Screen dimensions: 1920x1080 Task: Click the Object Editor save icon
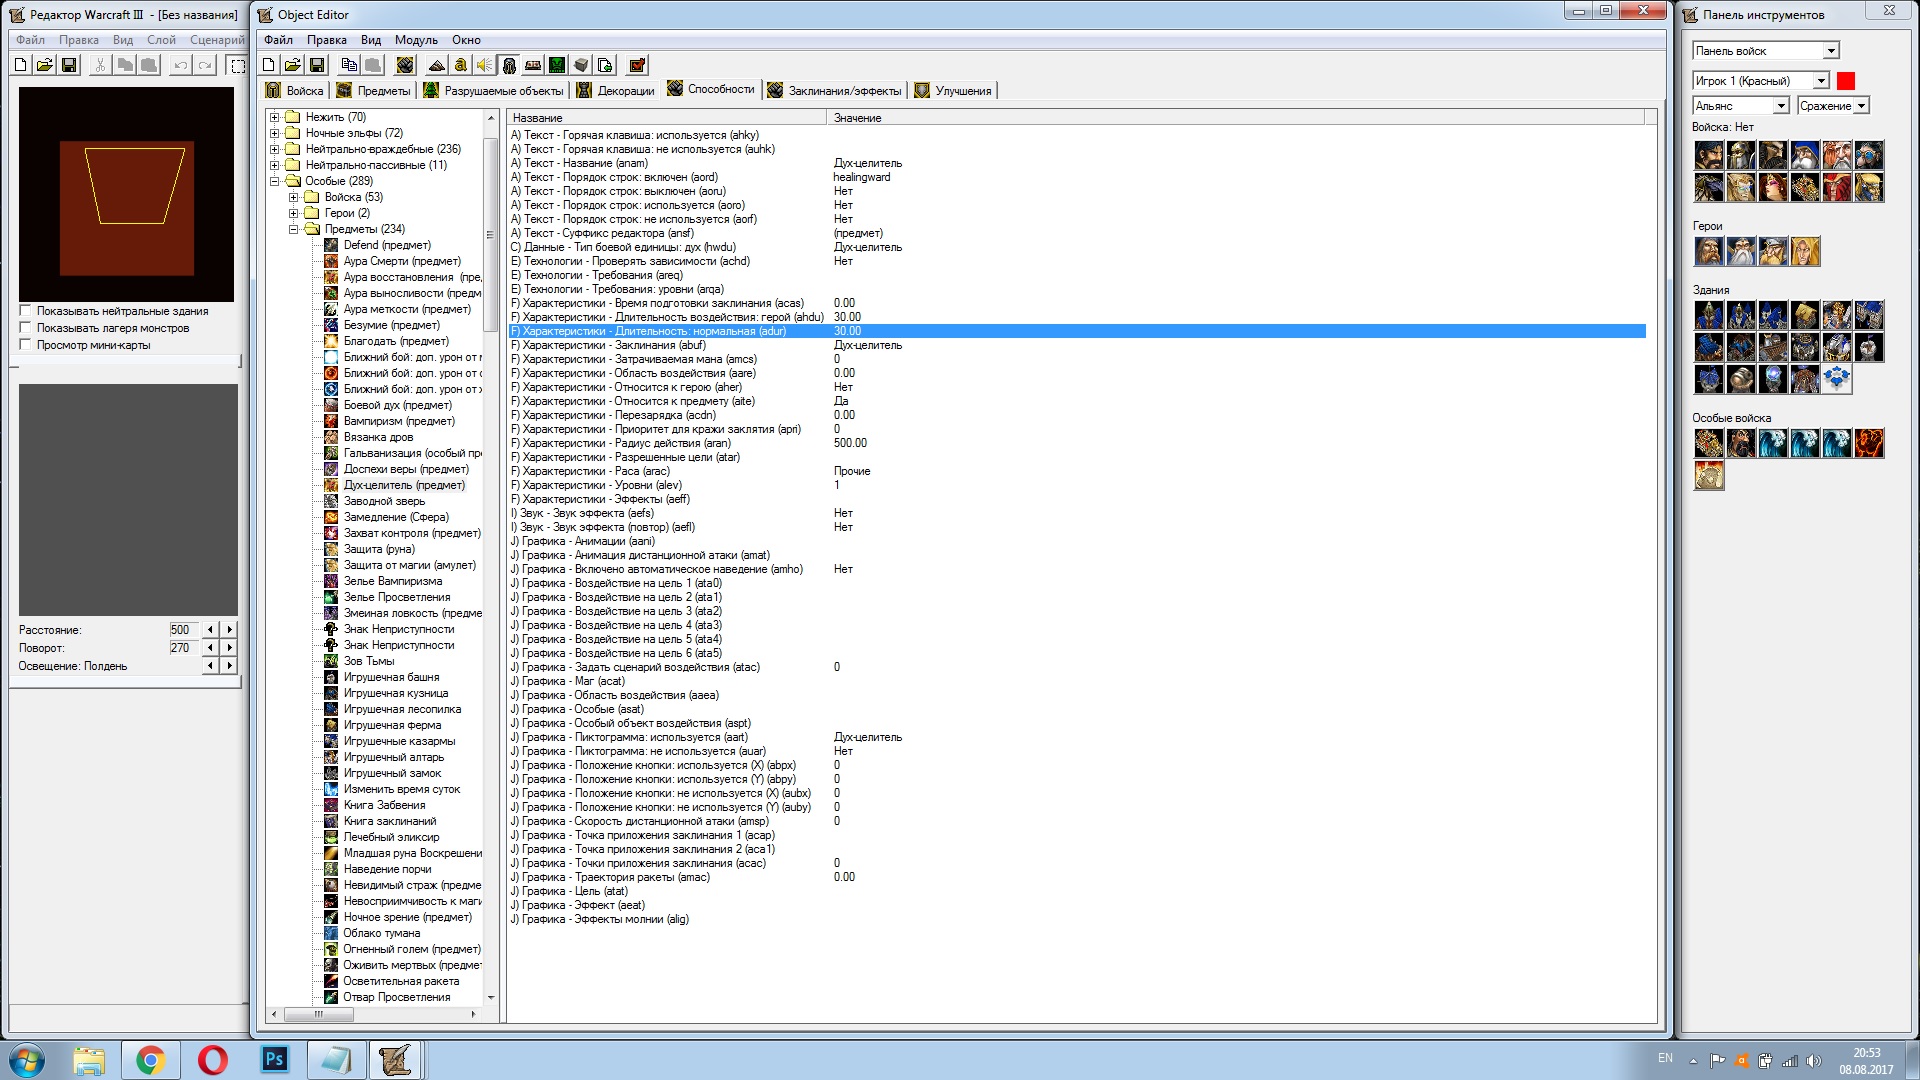[317, 65]
